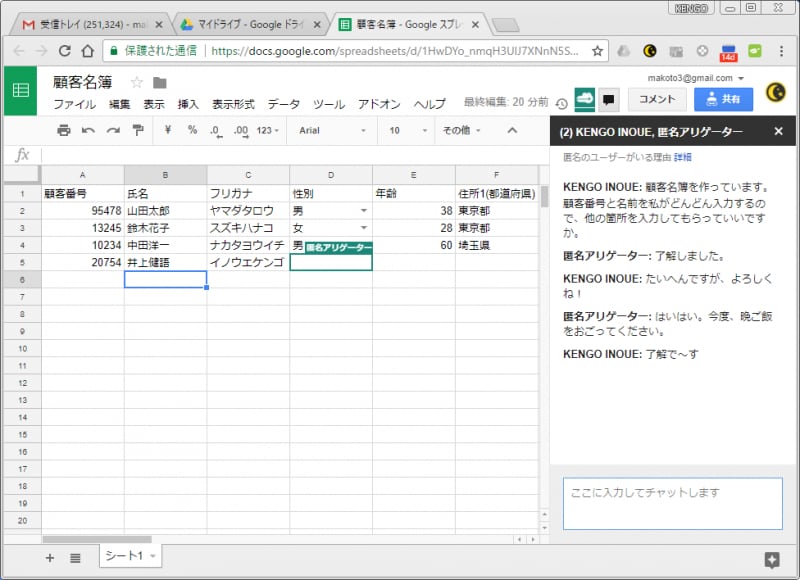Click the redo arrow icon
The width and height of the screenshot is (800, 580).
(113, 130)
